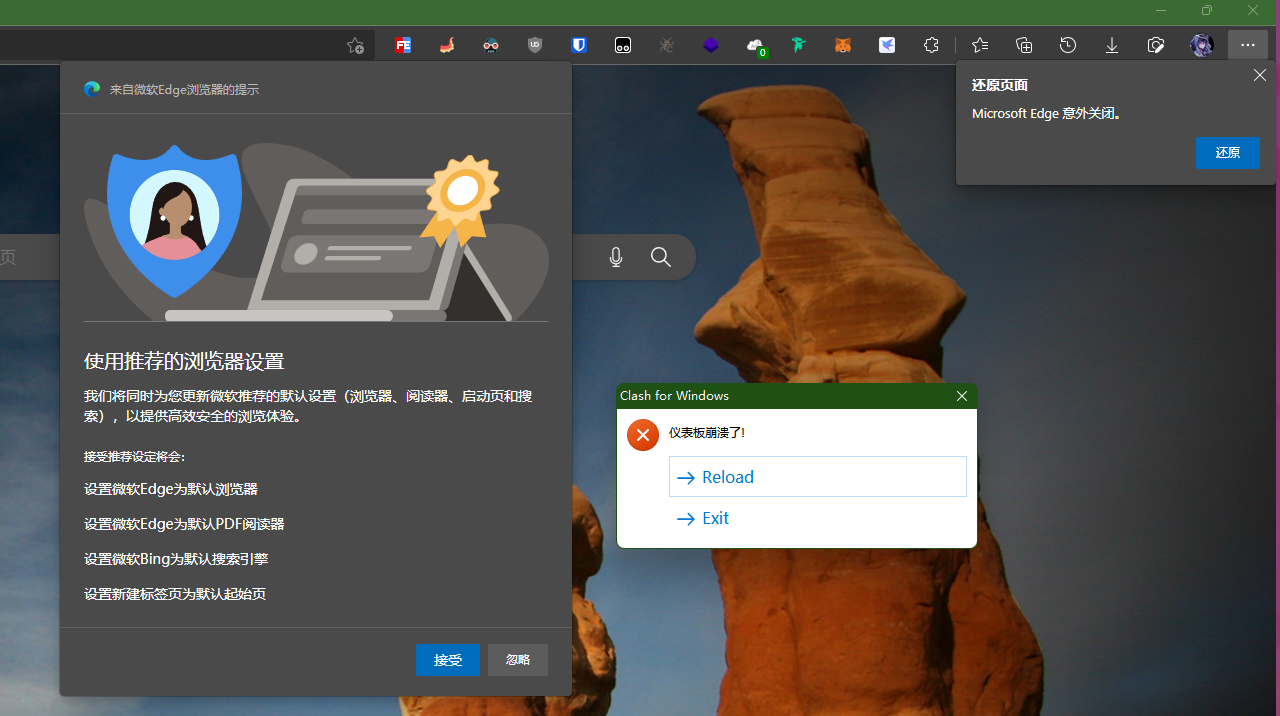Restore down the Edge browser window

coord(1207,11)
